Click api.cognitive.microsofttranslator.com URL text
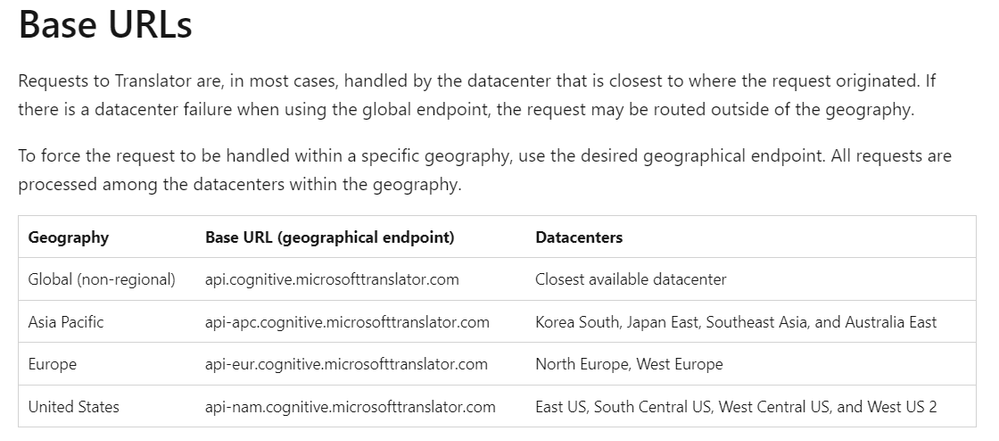999x441 pixels. tap(331, 280)
